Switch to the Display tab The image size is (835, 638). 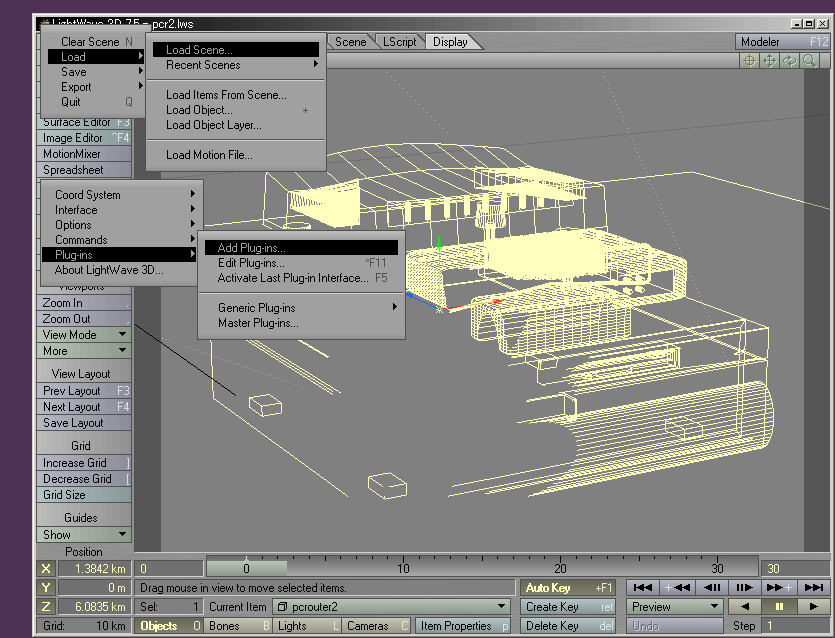(452, 42)
